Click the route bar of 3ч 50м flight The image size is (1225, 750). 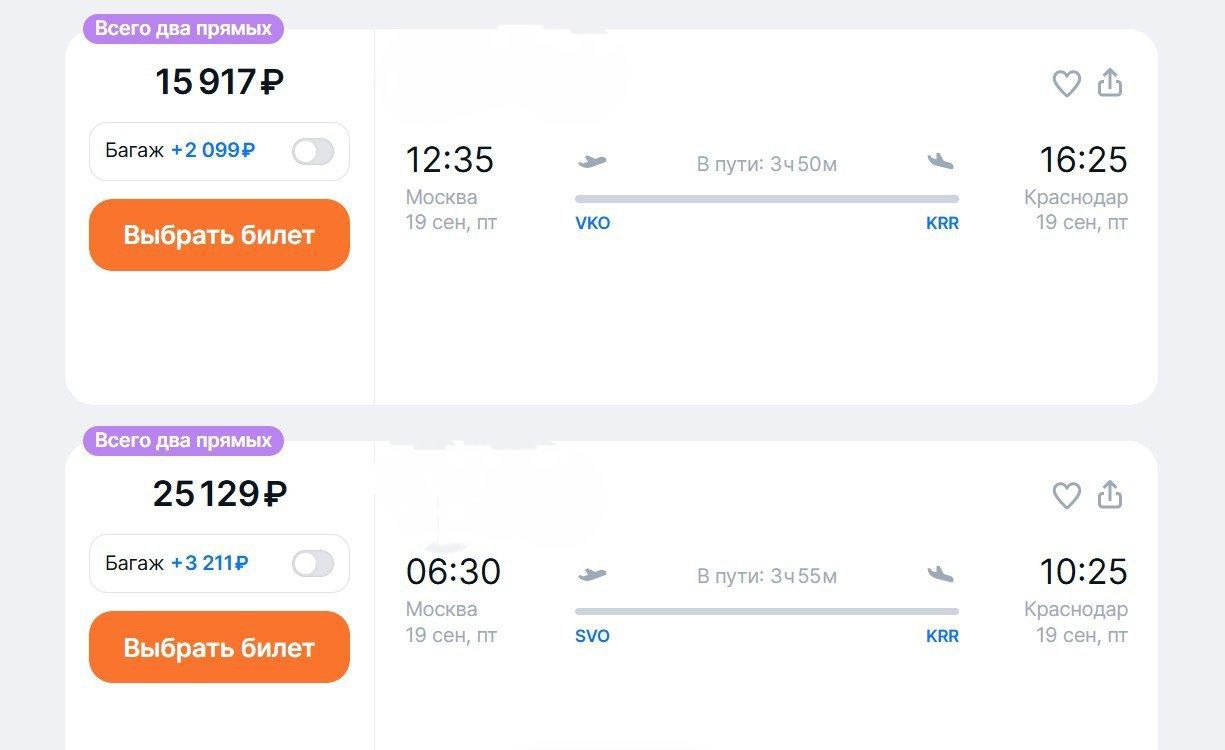pyautogui.click(x=767, y=199)
